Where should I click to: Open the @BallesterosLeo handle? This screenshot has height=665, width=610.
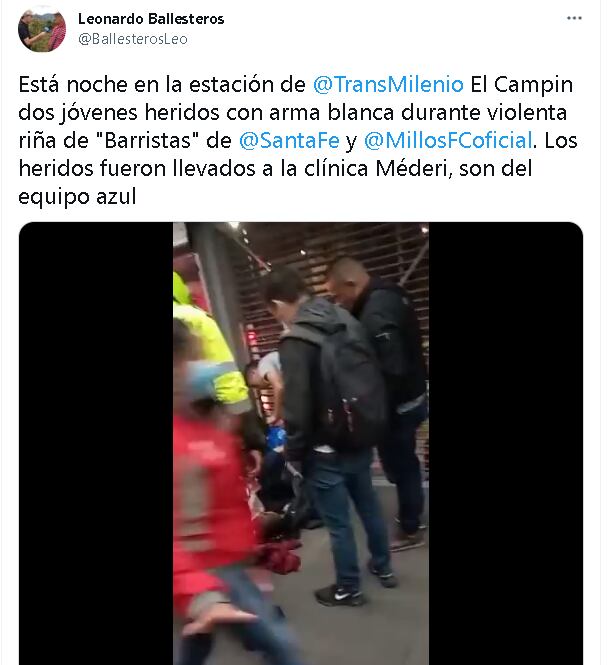pyautogui.click(x=133, y=39)
